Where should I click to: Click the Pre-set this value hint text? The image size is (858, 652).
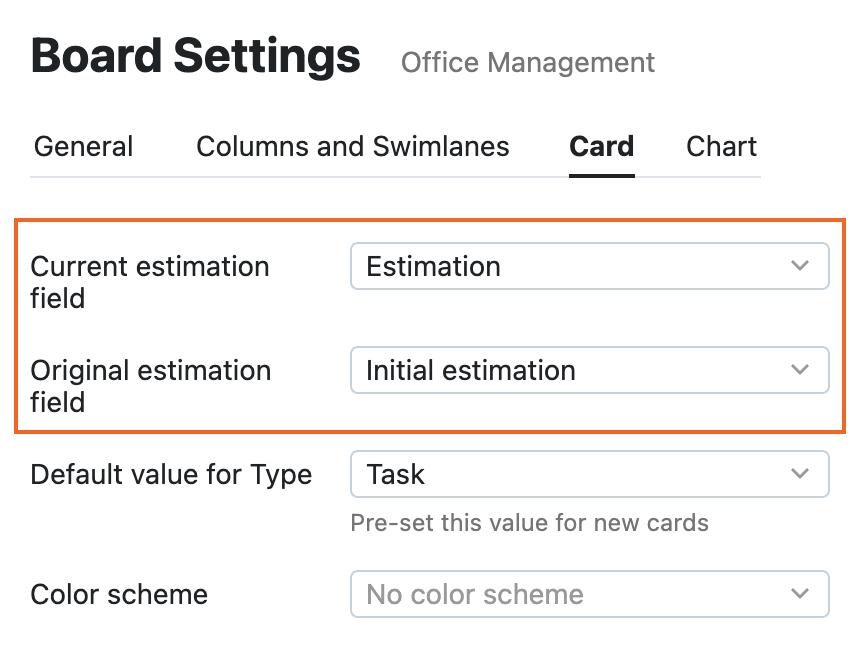[529, 523]
